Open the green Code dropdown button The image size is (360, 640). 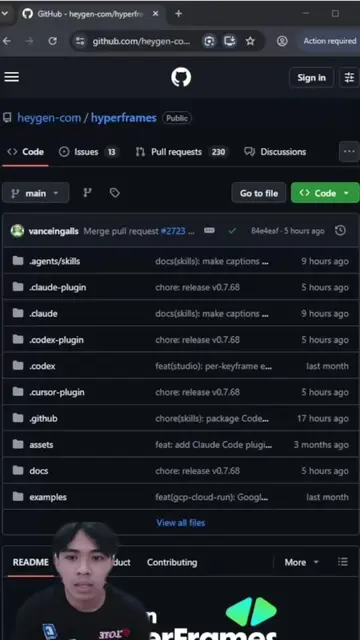pyautogui.click(x=325, y=193)
